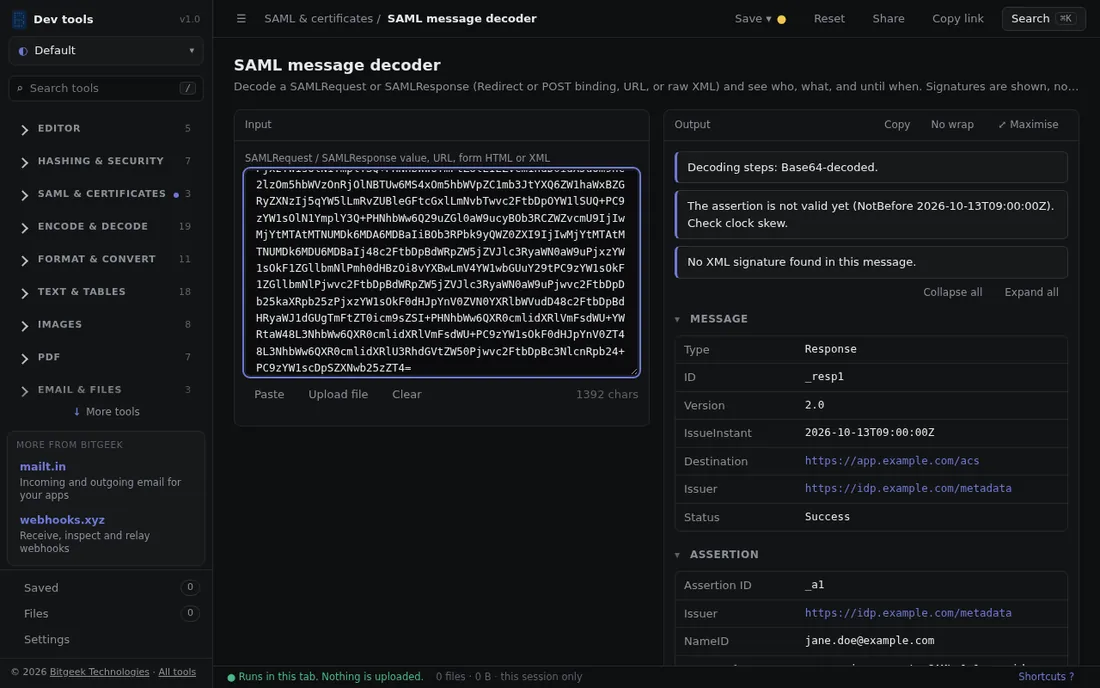Open the Files section
The width and height of the screenshot is (1100, 688).
(106, 614)
